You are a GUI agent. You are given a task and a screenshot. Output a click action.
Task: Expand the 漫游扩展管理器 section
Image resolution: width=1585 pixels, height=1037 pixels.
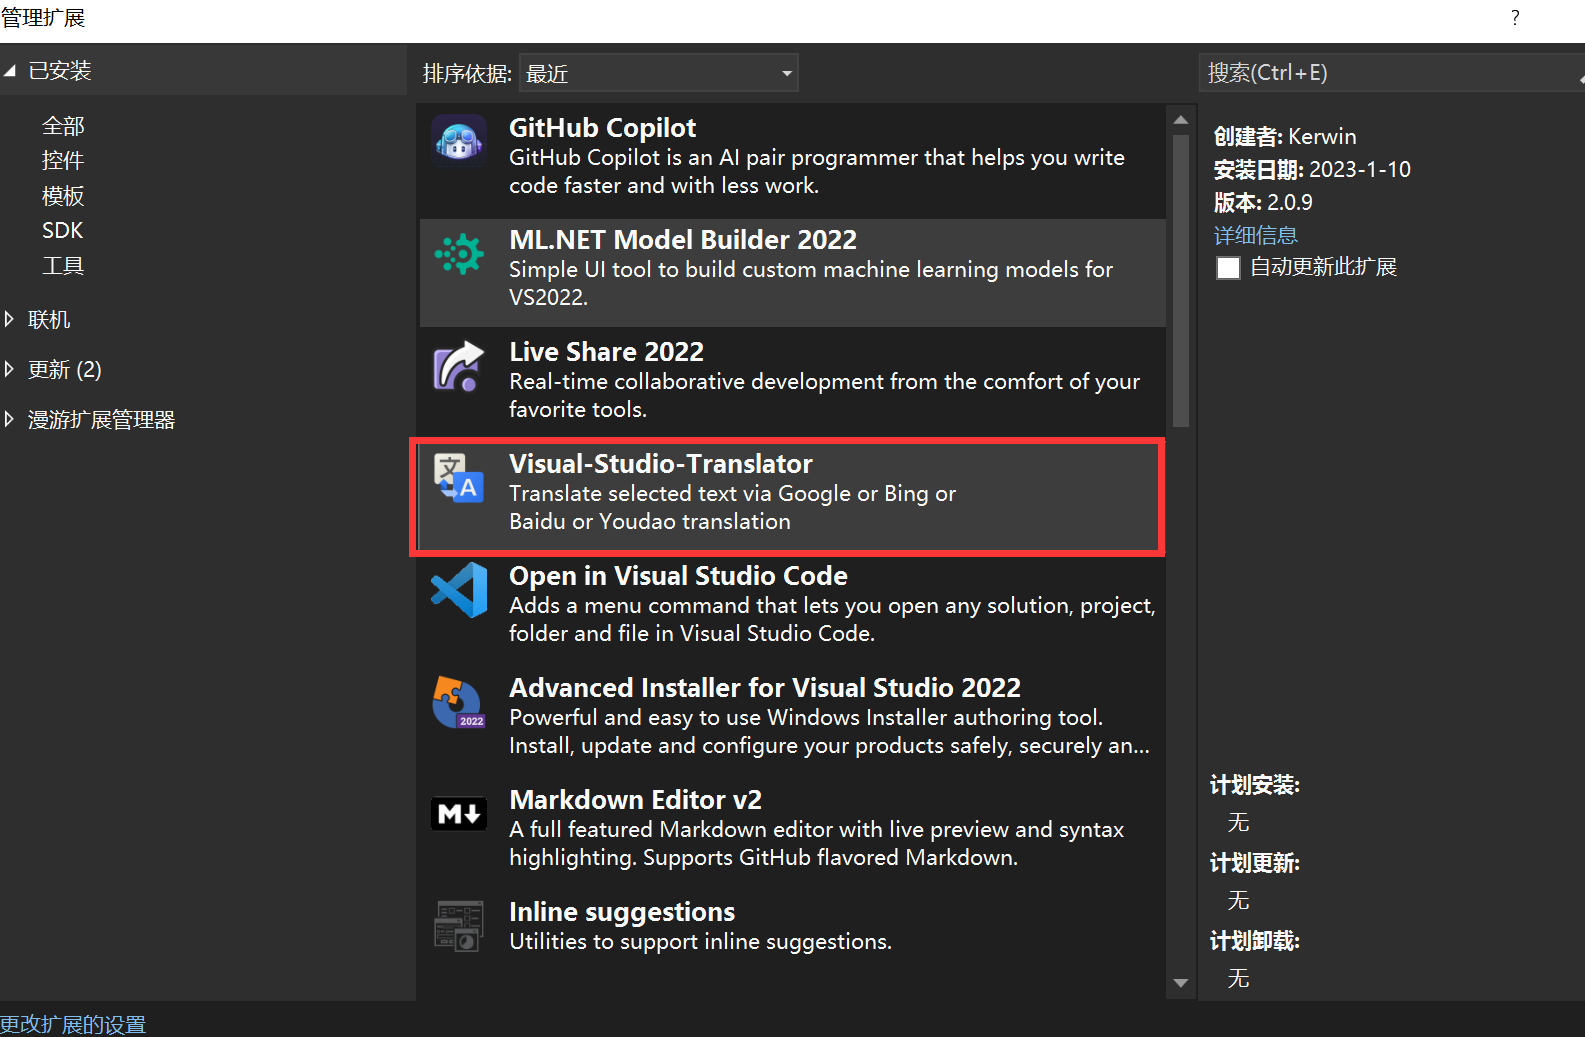pyautogui.click(x=10, y=420)
